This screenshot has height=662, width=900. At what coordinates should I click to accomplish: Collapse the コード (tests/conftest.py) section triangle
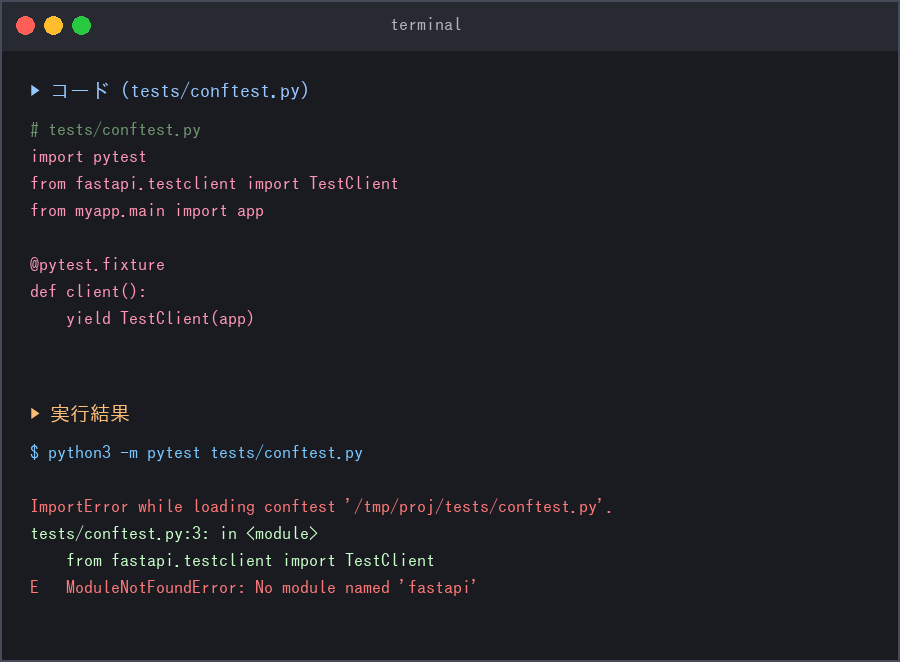[x=35, y=91]
